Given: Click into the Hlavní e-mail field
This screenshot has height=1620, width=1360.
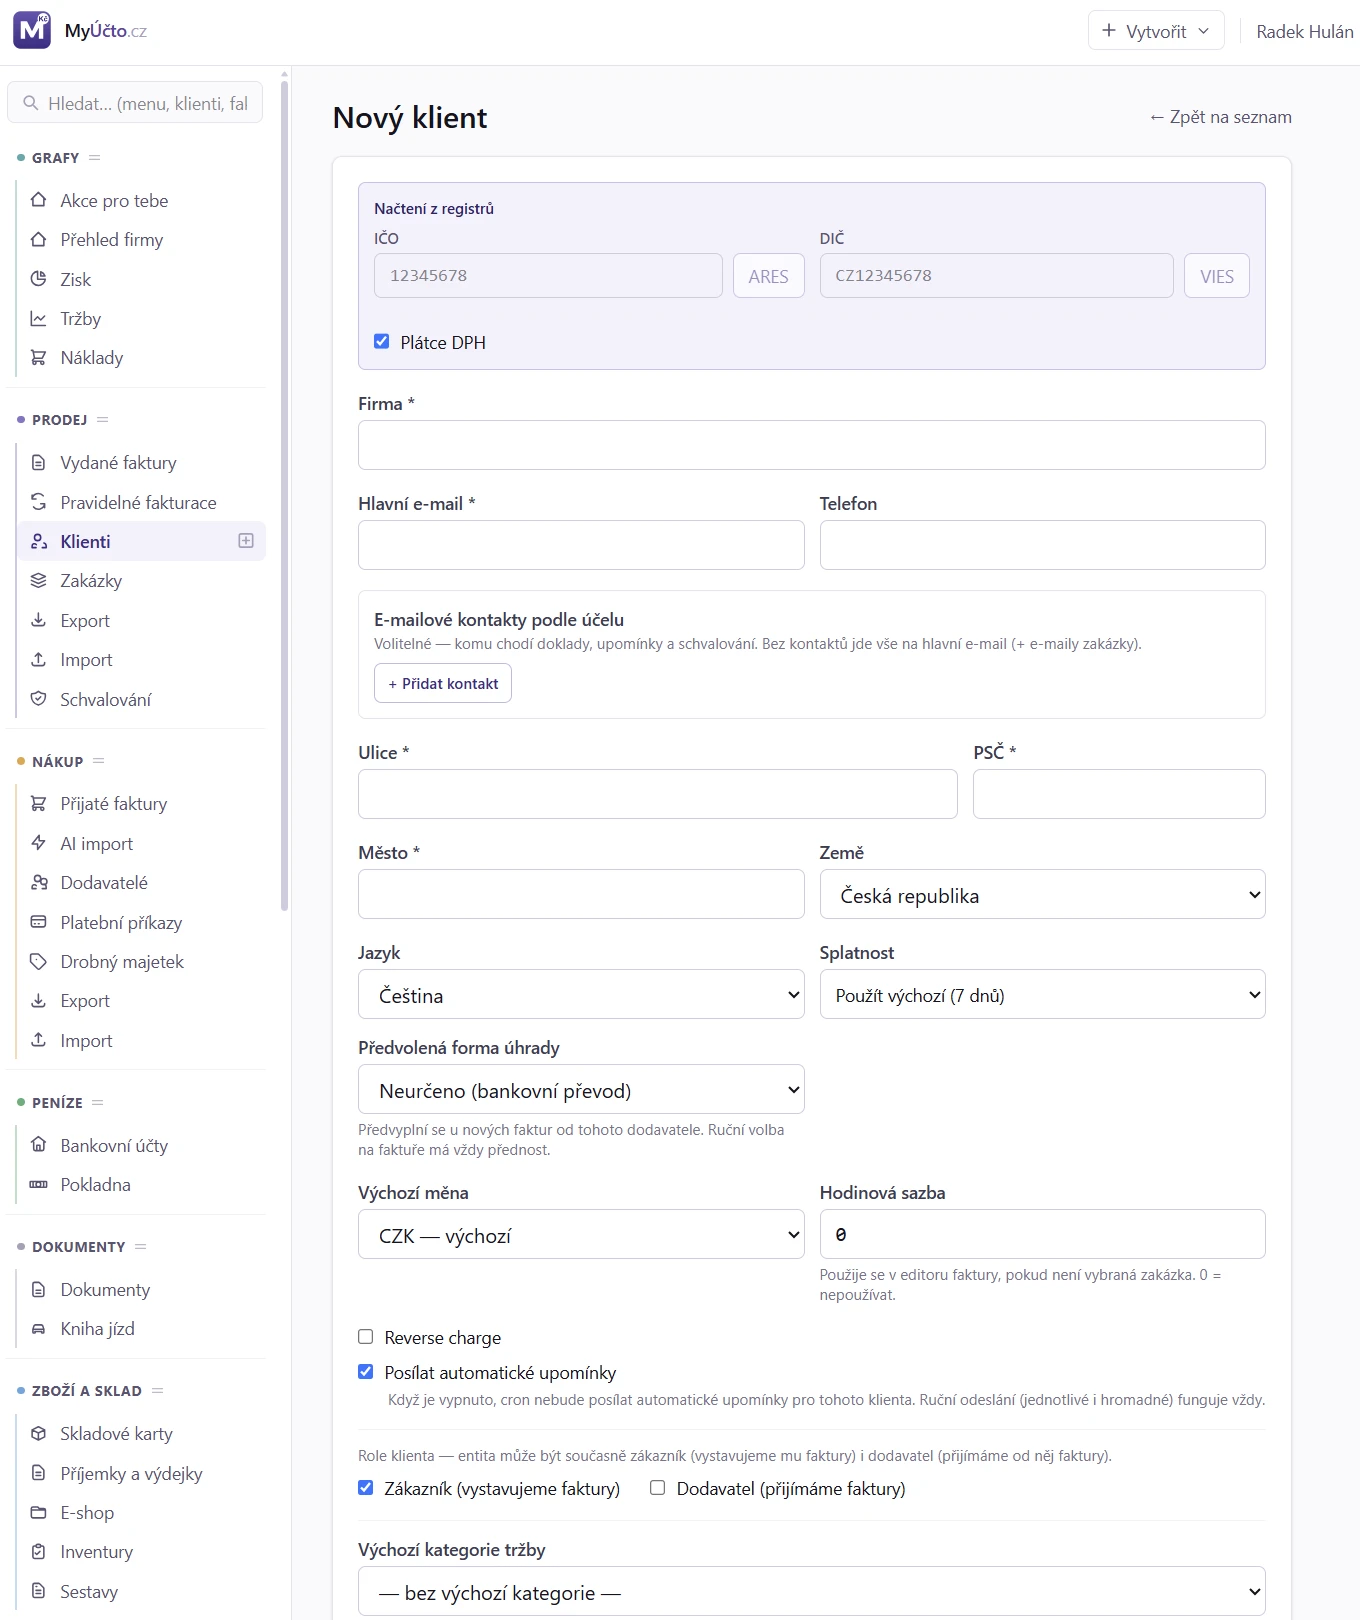Looking at the screenshot, I should click(581, 545).
